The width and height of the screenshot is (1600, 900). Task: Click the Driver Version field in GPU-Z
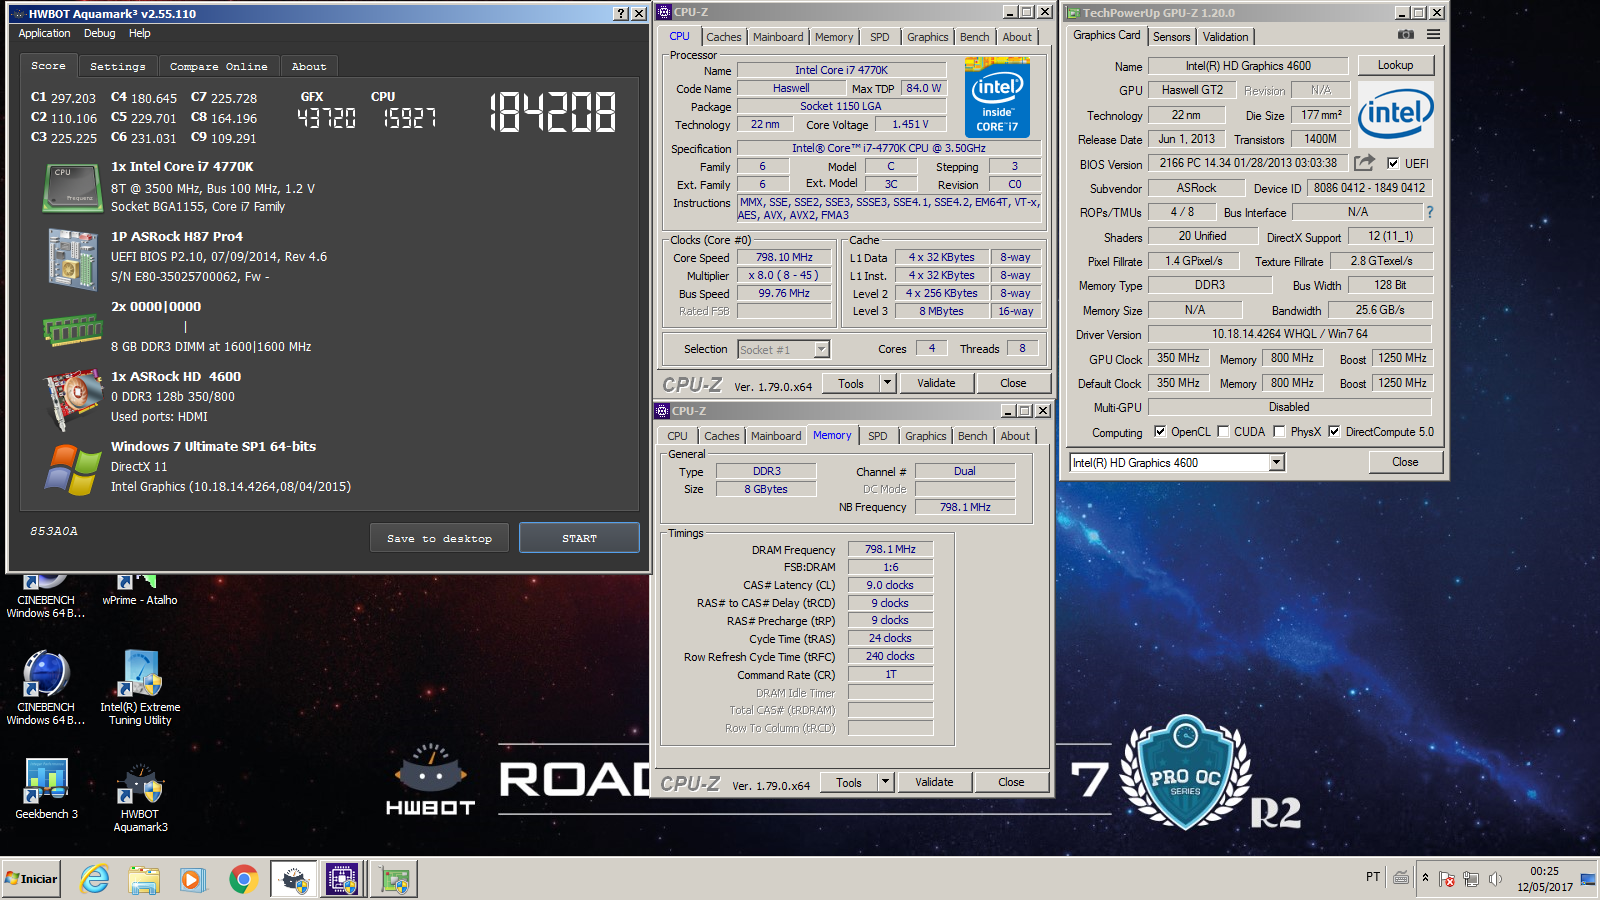1290,334
